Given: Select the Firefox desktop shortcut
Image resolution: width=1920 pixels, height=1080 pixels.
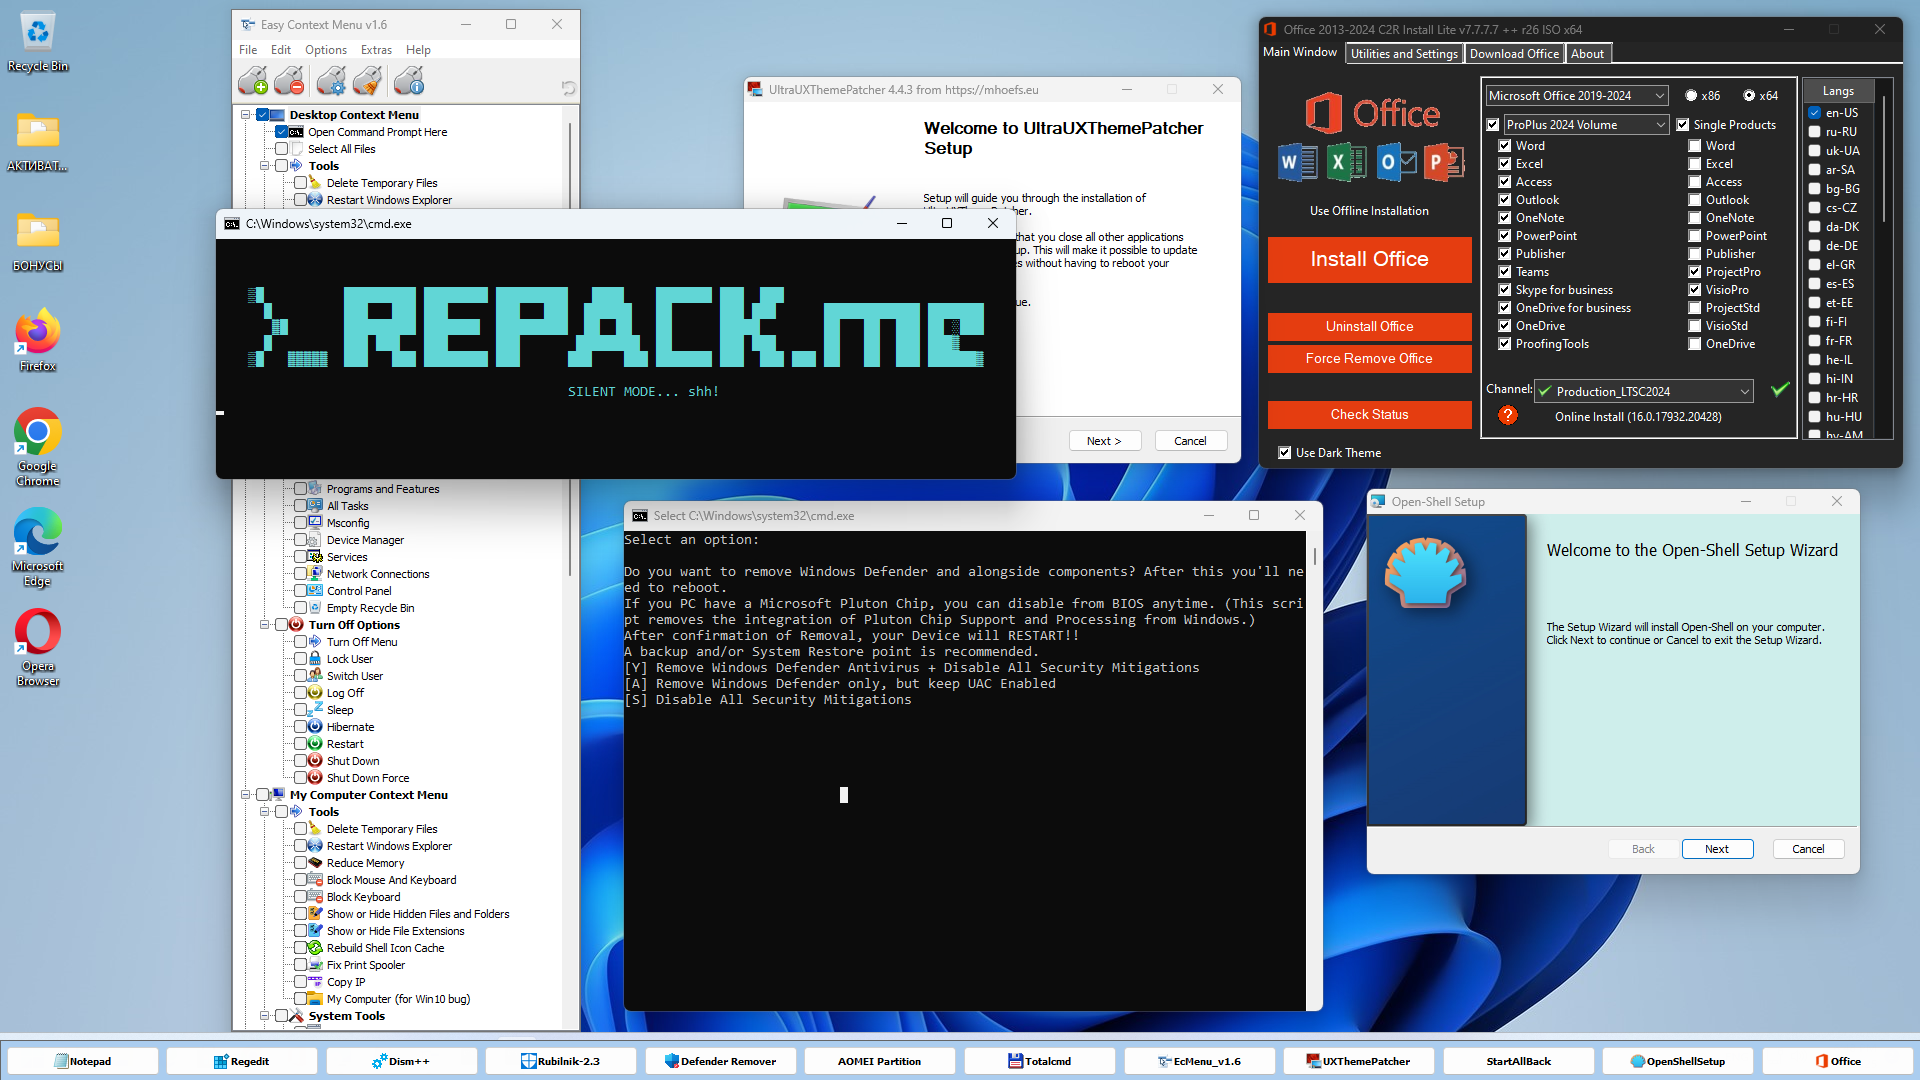Looking at the screenshot, I should click(38, 341).
